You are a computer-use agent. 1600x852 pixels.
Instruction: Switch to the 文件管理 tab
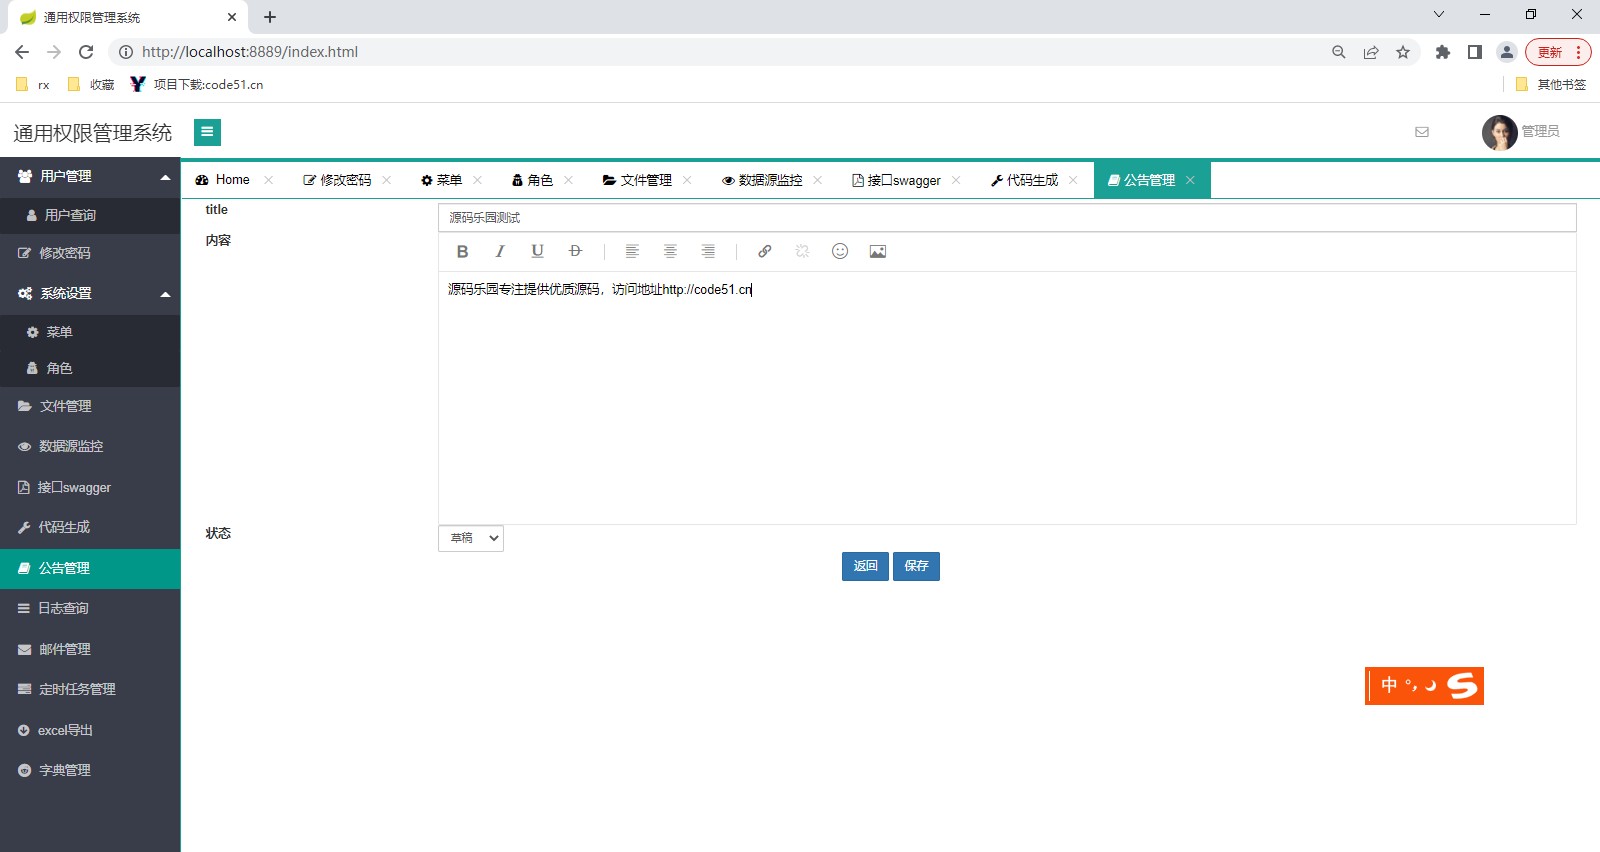[638, 181]
